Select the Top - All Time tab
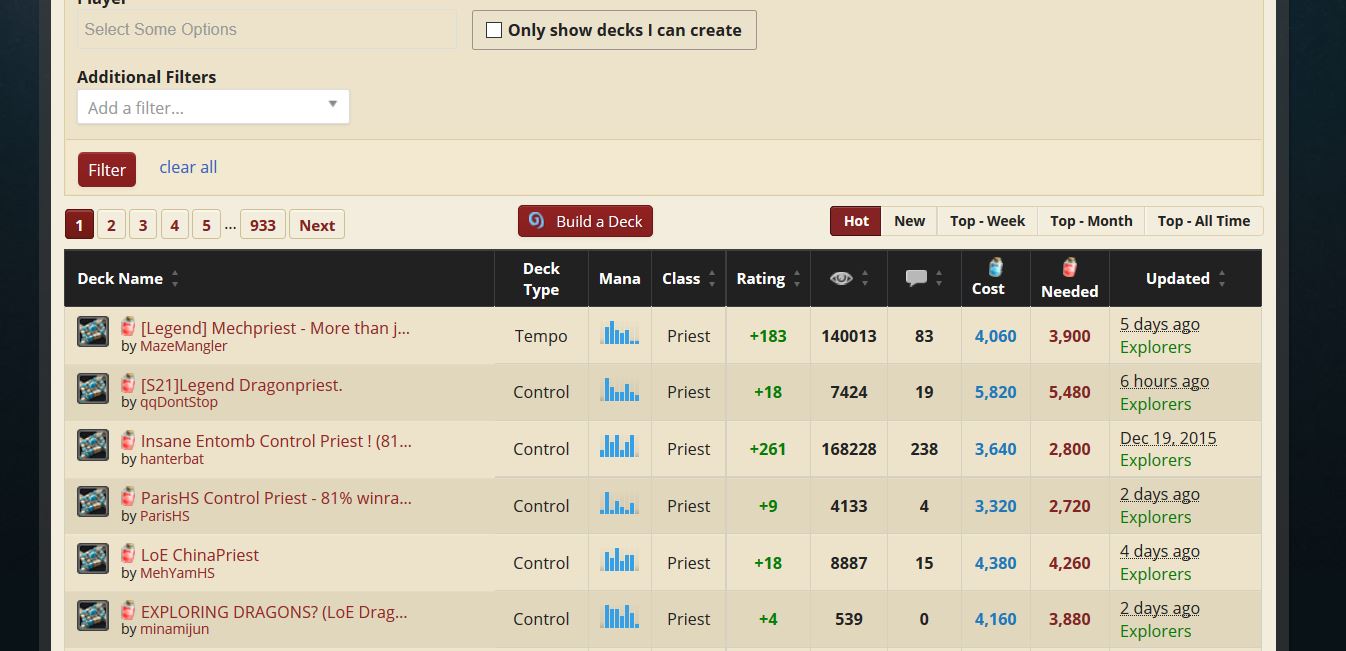Viewport: 1346px width, 651px height. pyautogui.click(x=1203, y=221)
